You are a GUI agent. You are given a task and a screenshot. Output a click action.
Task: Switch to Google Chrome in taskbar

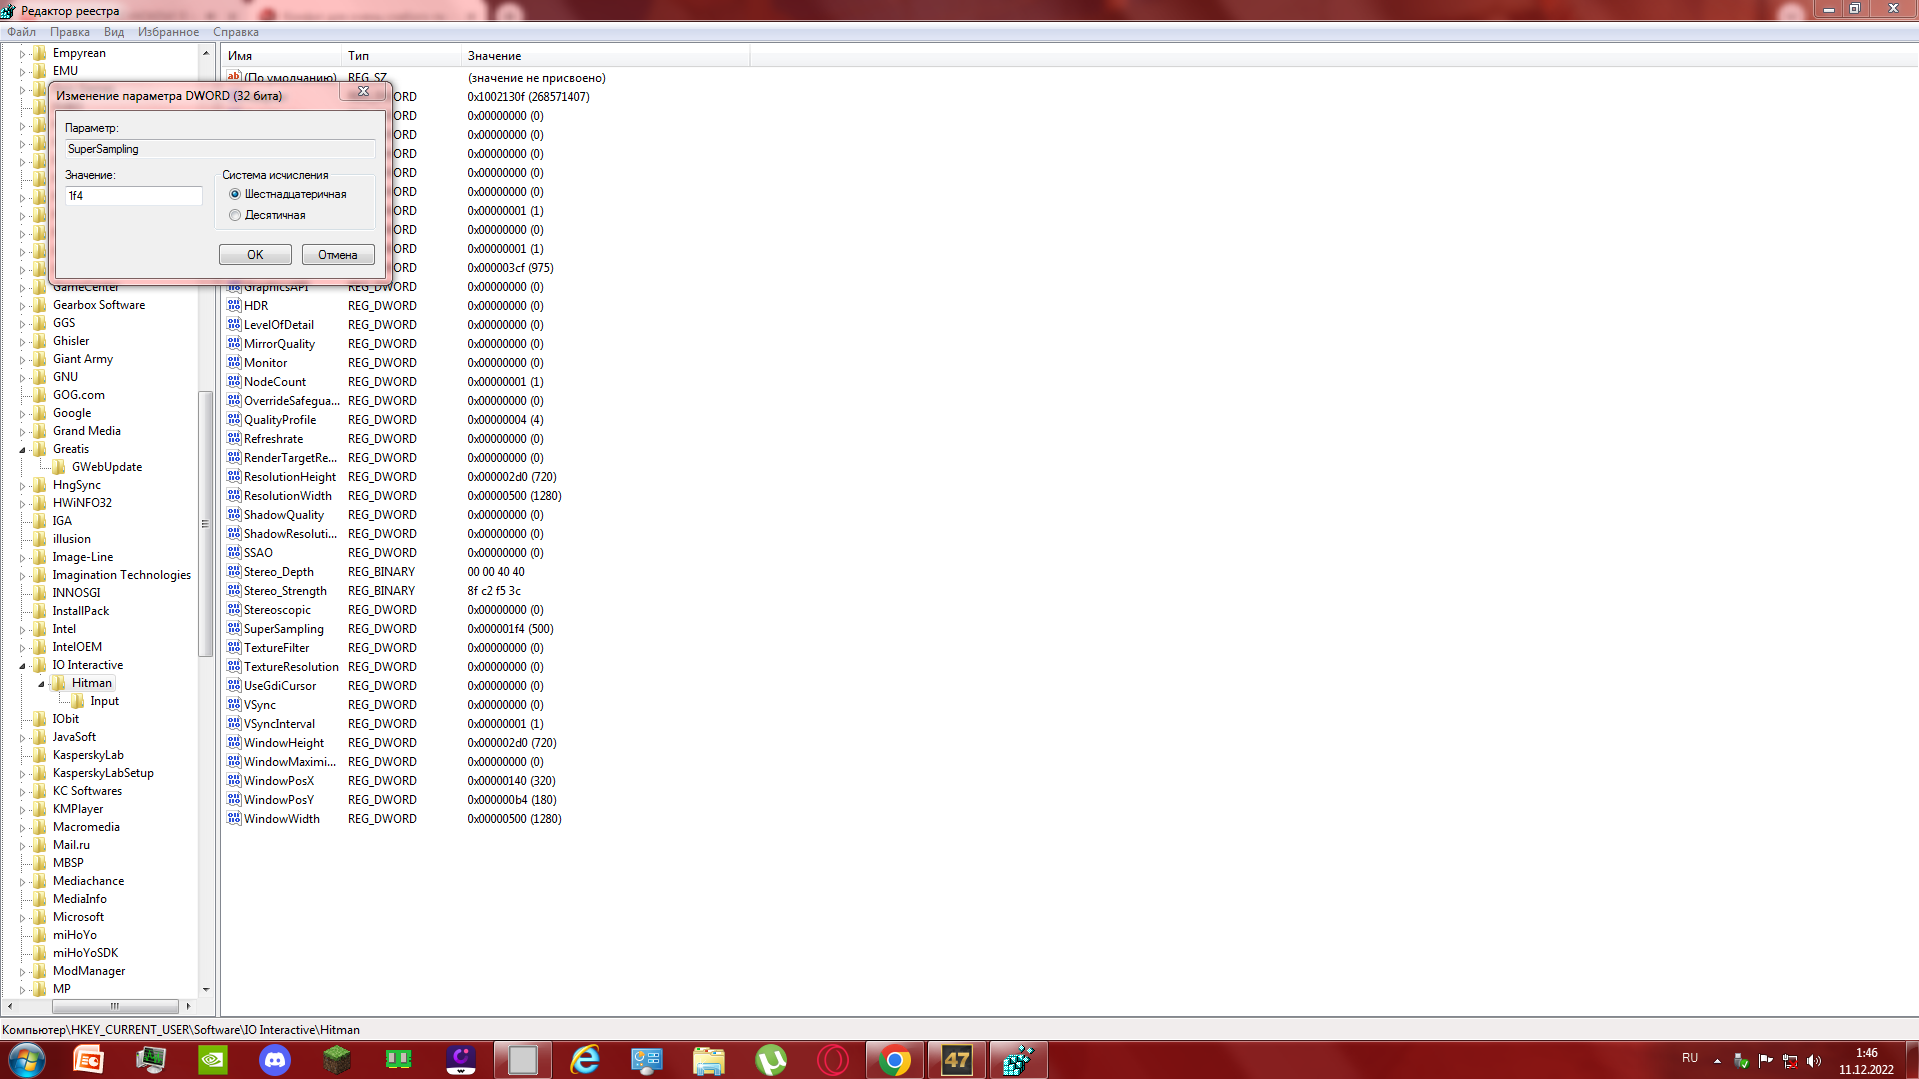[x=894, y=1060]
